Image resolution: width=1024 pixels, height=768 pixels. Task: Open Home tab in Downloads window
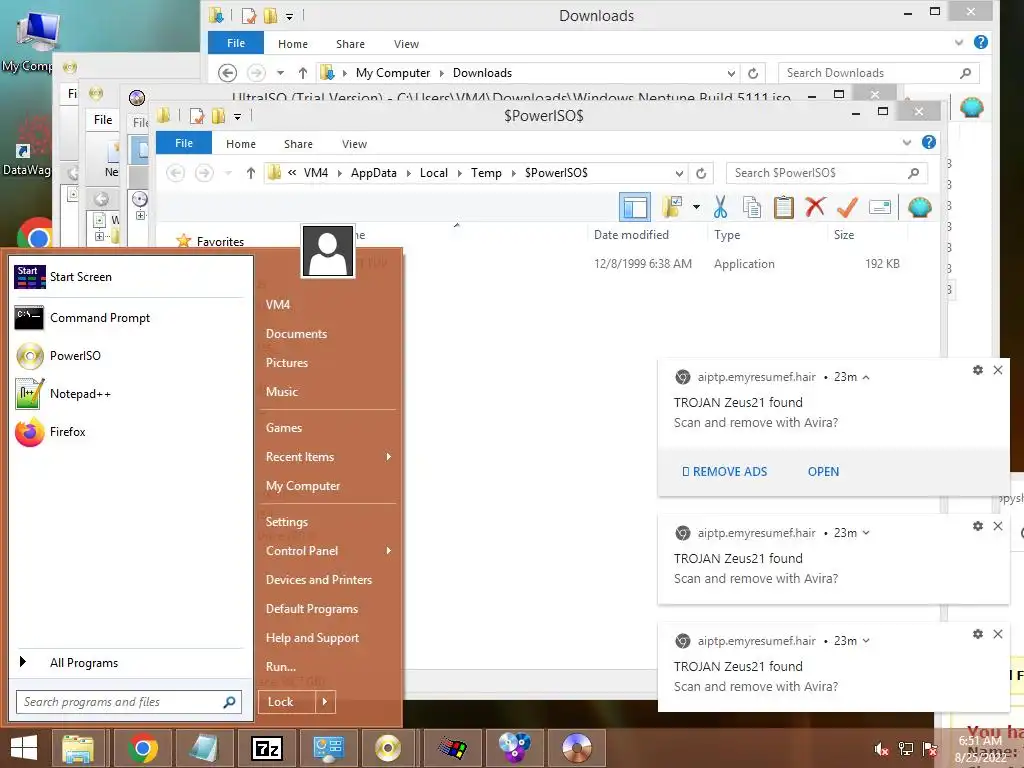[293, 44]
